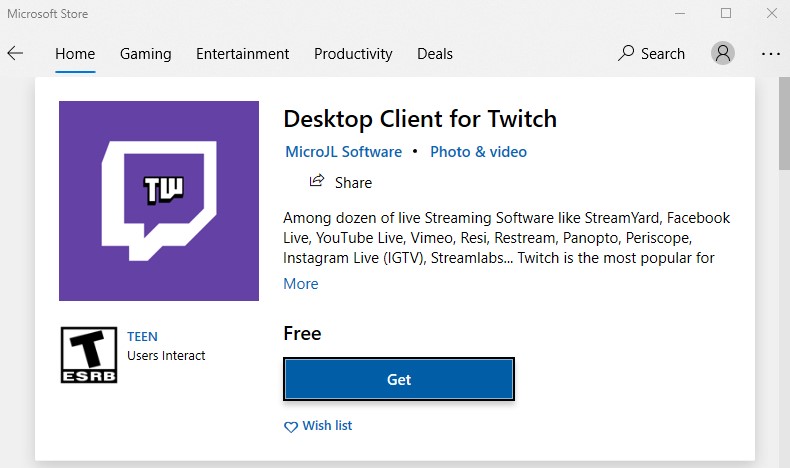Open the three-dots more options menu
This screenshot has width=790, height=468.
(771, 53)
